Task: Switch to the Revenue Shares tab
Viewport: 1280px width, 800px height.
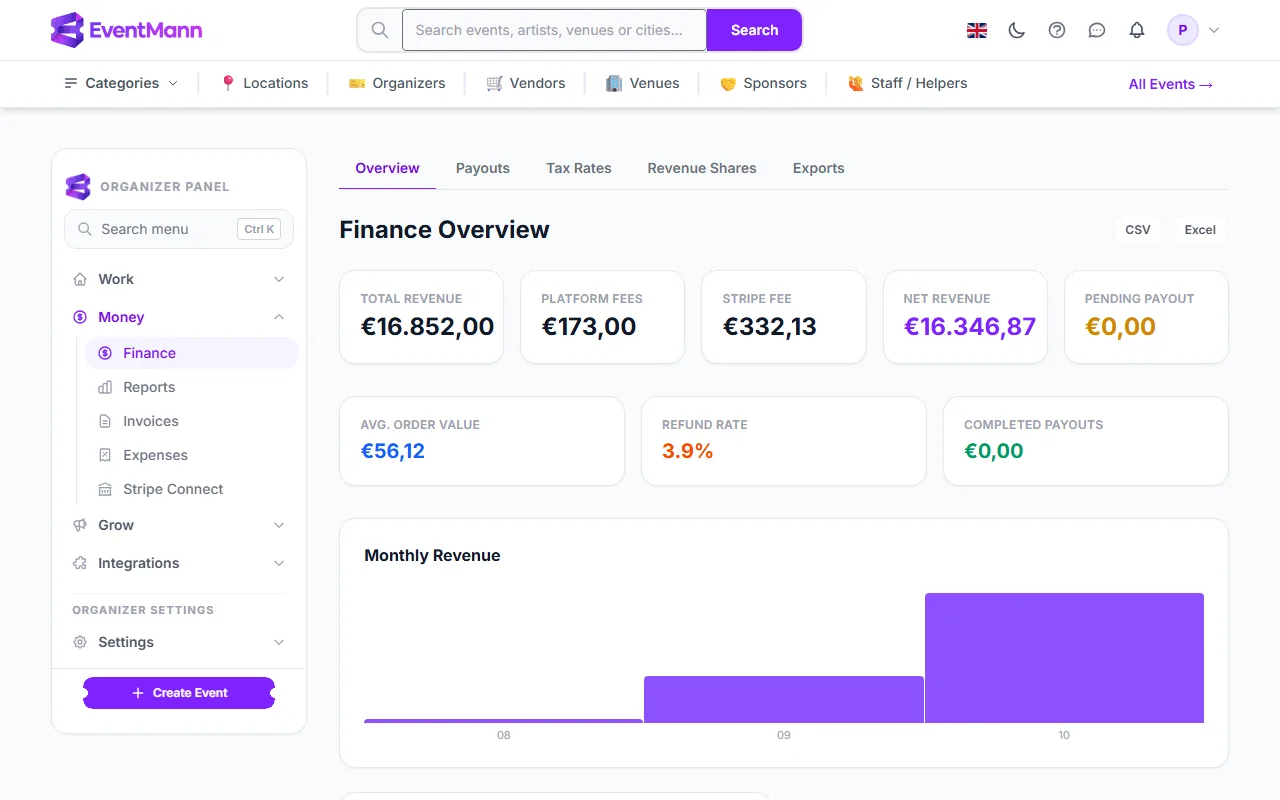Action: pos(702,168)
